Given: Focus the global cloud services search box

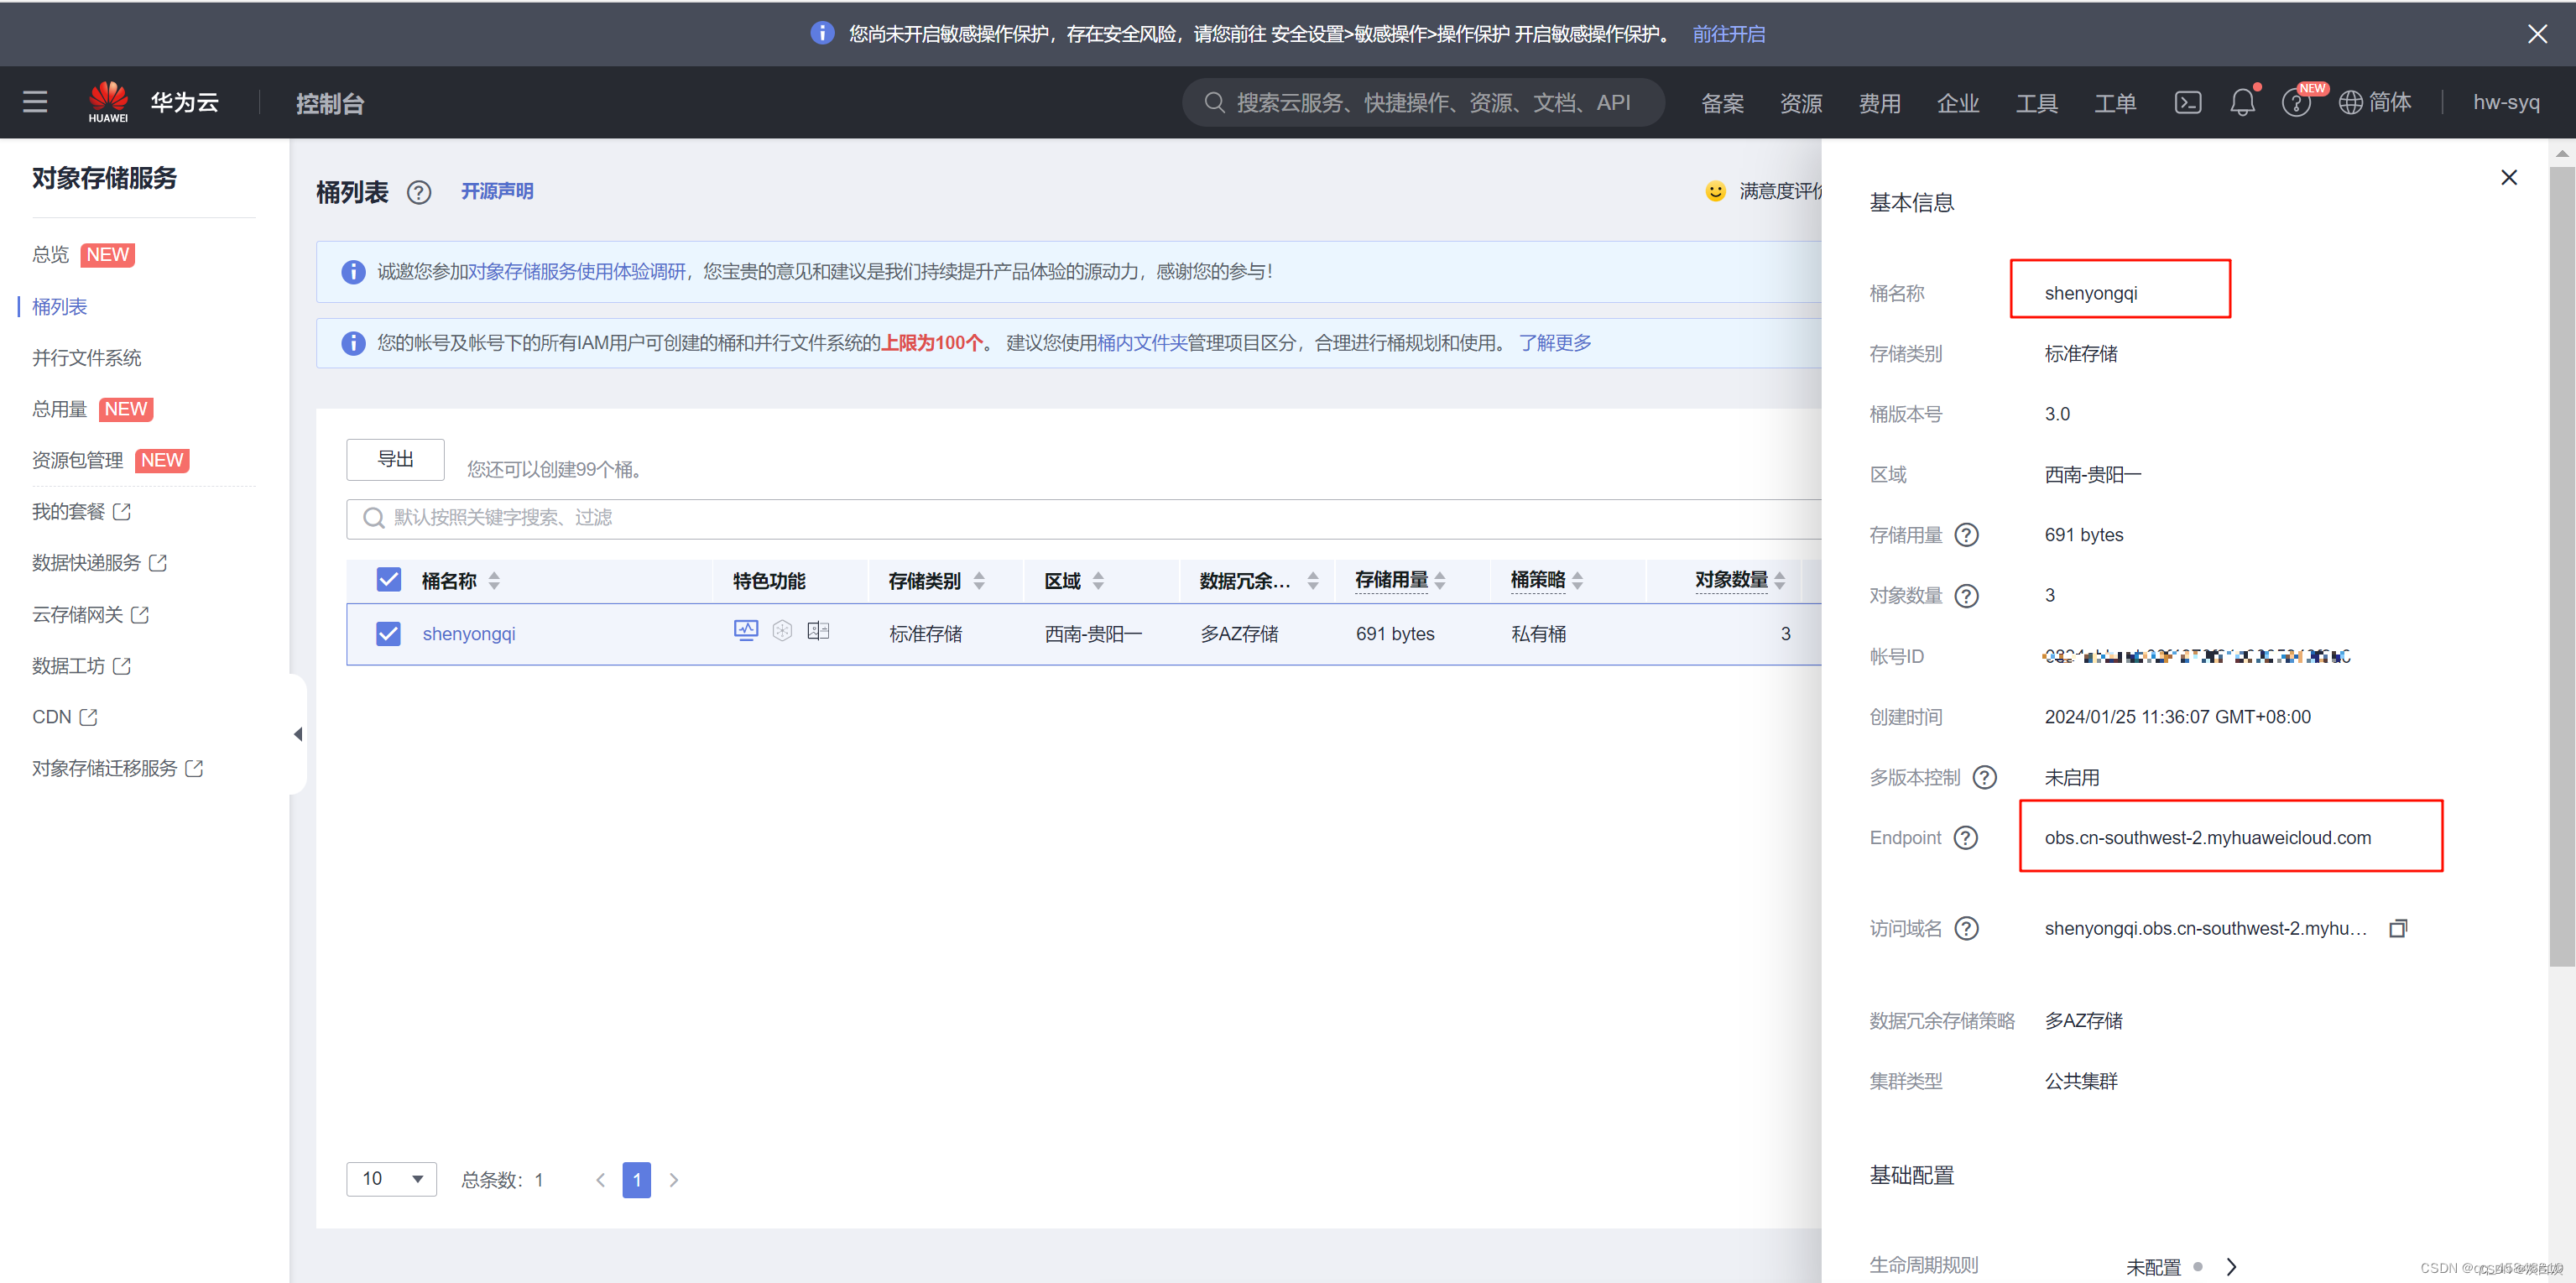Looking at the screenshot, I should point(1423,102).
